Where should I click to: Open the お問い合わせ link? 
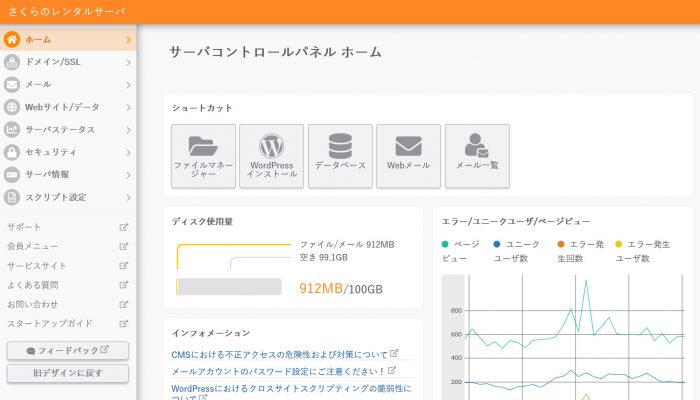[33, 304]
